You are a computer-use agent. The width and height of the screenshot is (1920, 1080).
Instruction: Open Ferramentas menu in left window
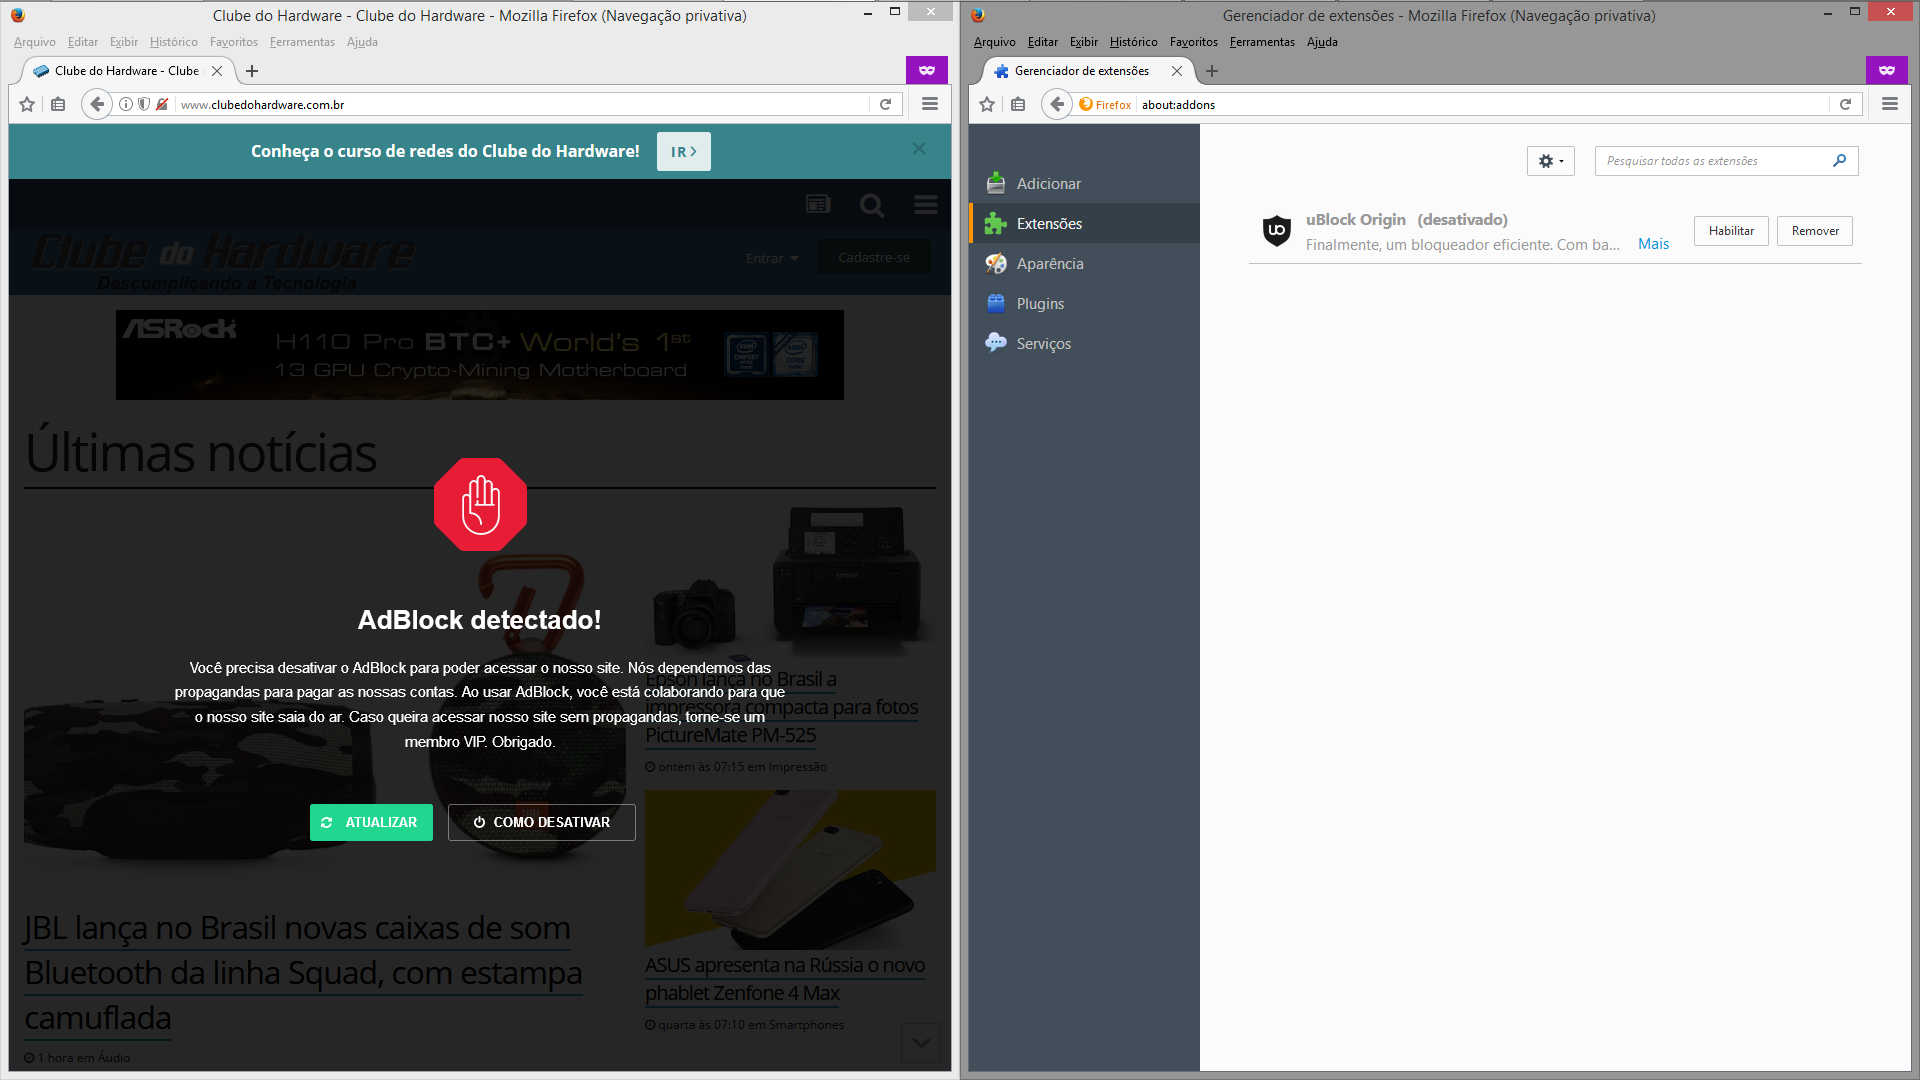pos(302,42)
